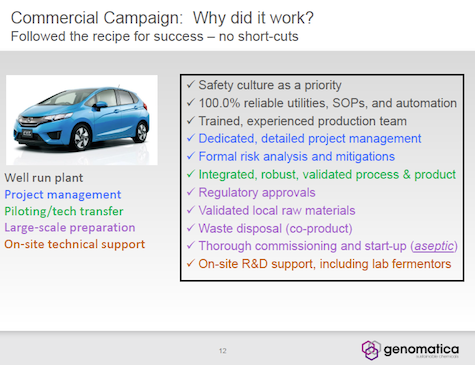
Task: Click checkmark beside "Regulatory approvals"
Action: [191, 192]
